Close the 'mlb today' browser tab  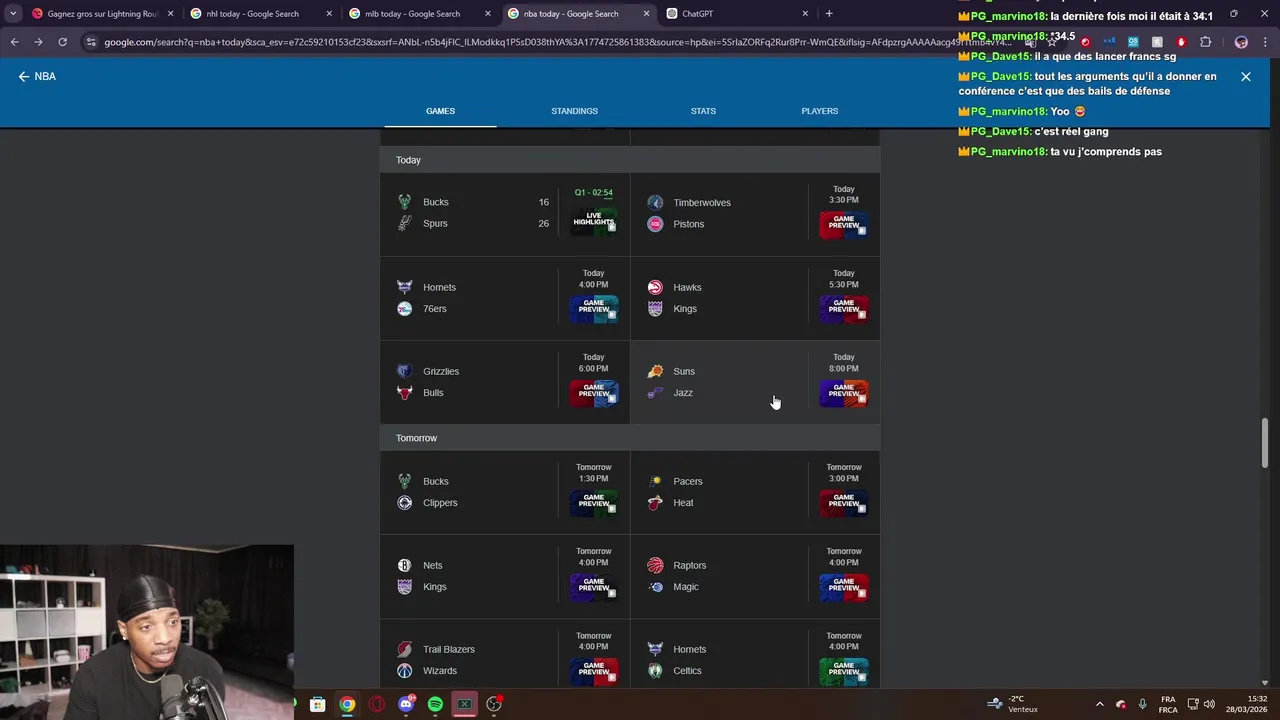click(487, 14)
